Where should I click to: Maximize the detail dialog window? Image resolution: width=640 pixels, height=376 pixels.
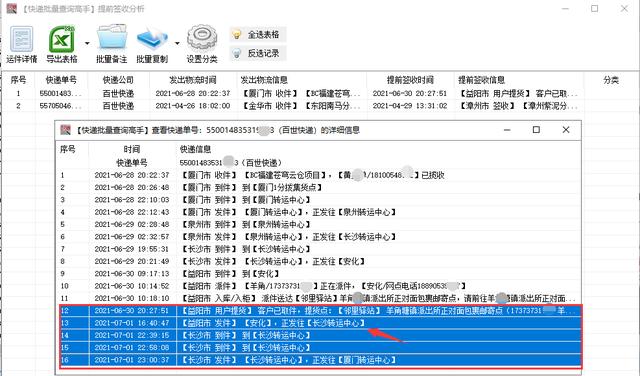click(536, 130)
